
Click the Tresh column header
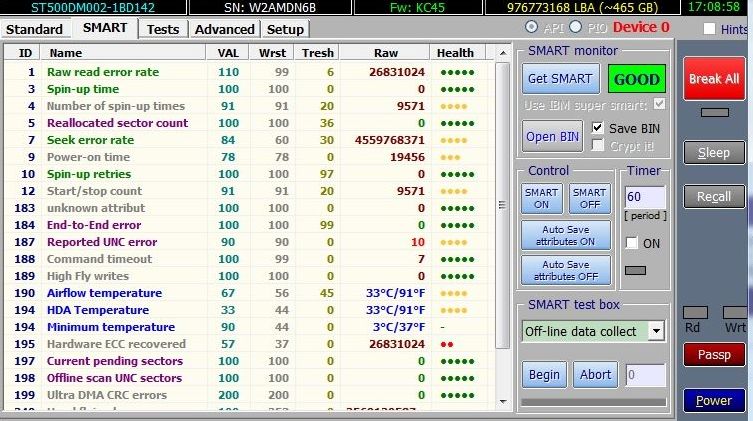317,53
